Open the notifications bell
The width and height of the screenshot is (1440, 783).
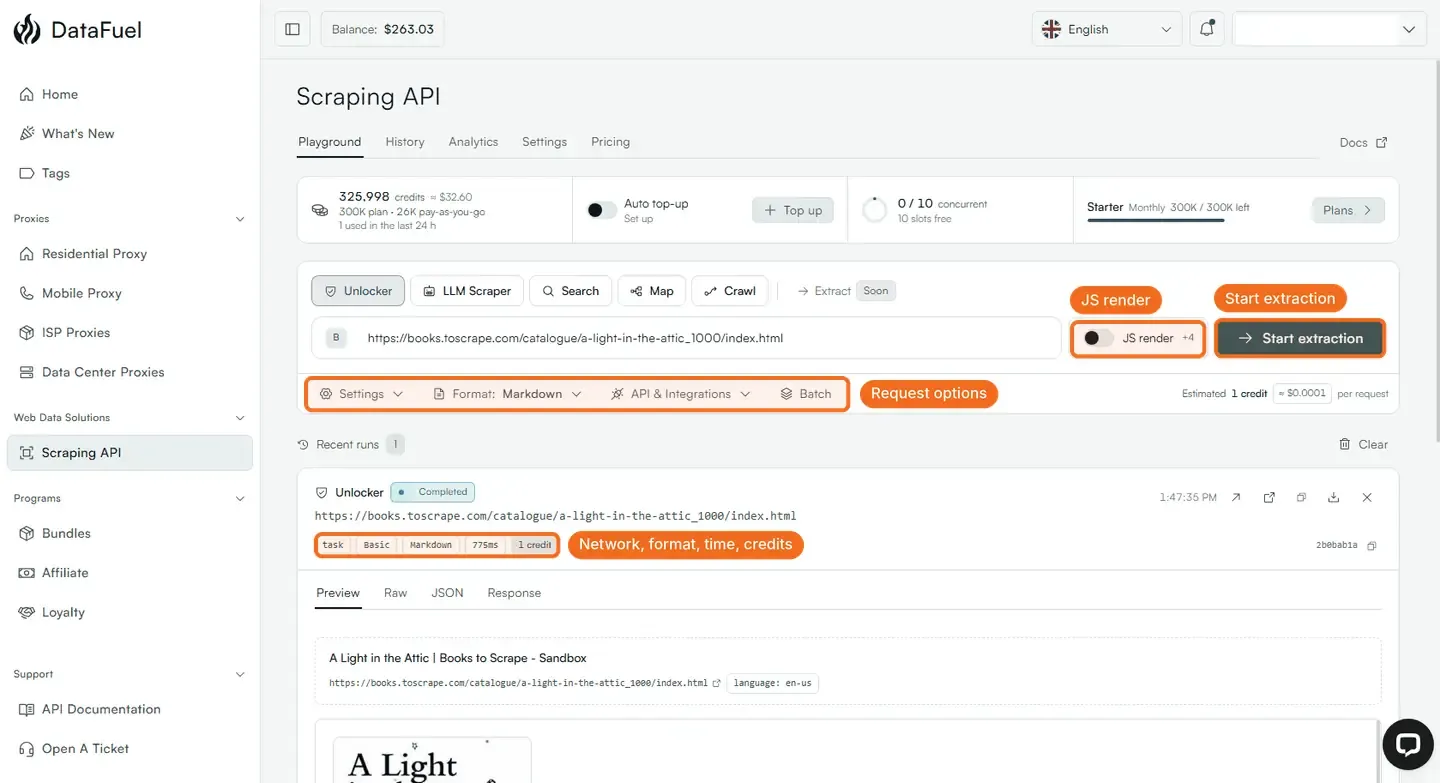1207,29
